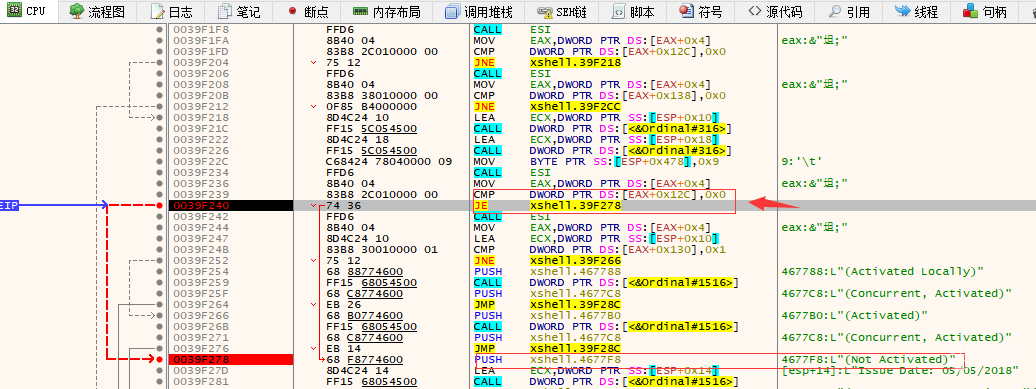Toggle breakpoint dot at address 0039F264
The width and height of the screenshot is (1036, 389).
159,304
